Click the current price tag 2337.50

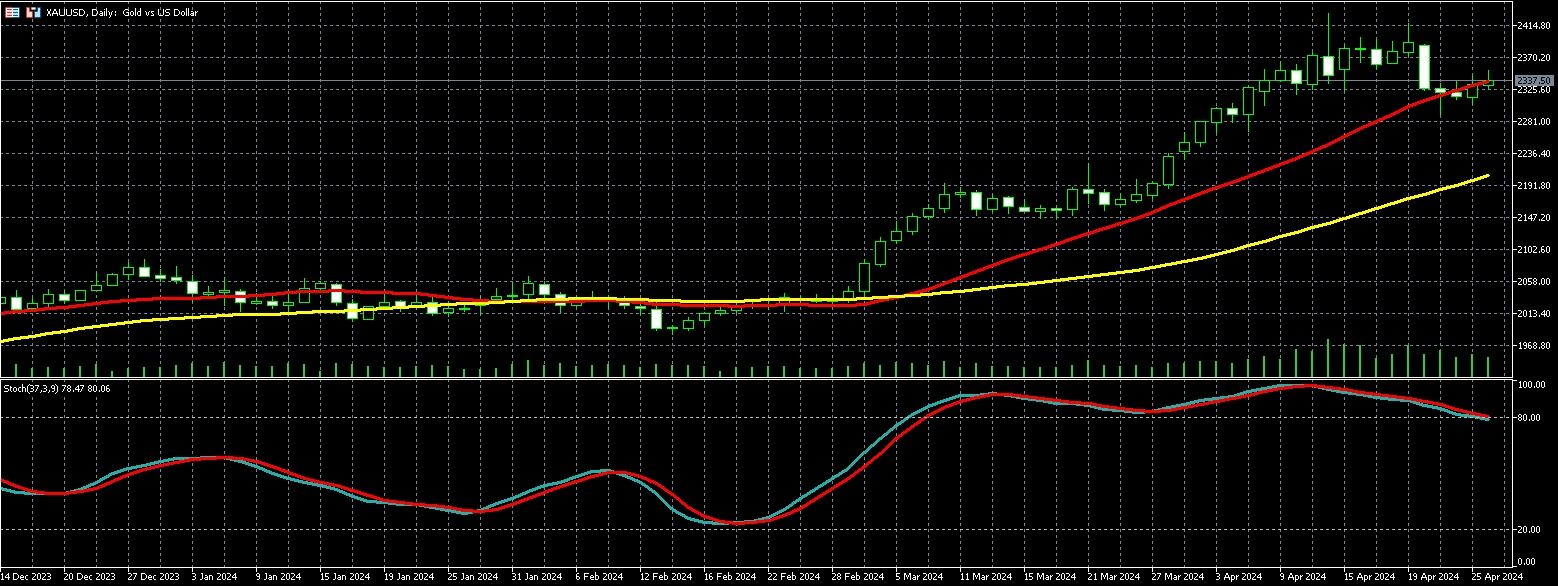tap(1533, 80)
